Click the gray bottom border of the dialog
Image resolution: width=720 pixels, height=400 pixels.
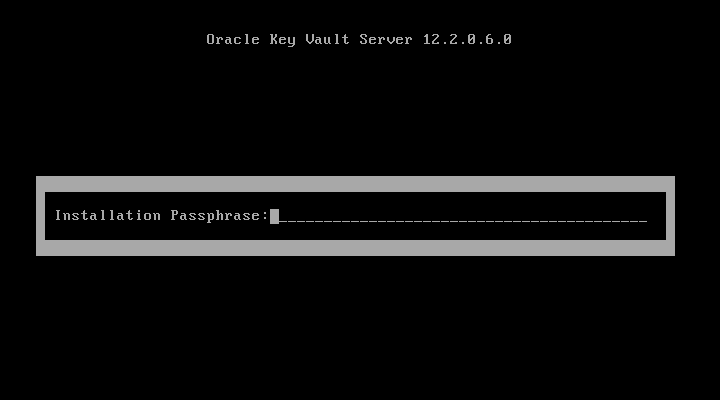(355, 248)
